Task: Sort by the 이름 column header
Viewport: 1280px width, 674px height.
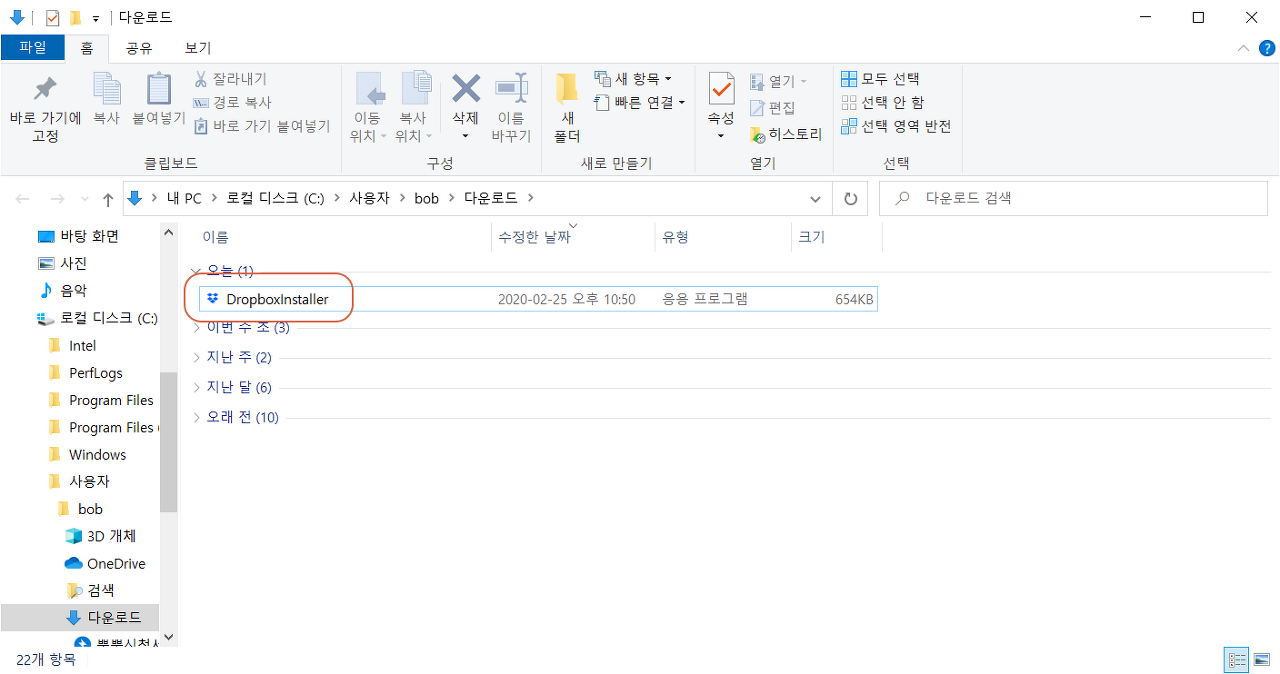Action: coord(215,237)
